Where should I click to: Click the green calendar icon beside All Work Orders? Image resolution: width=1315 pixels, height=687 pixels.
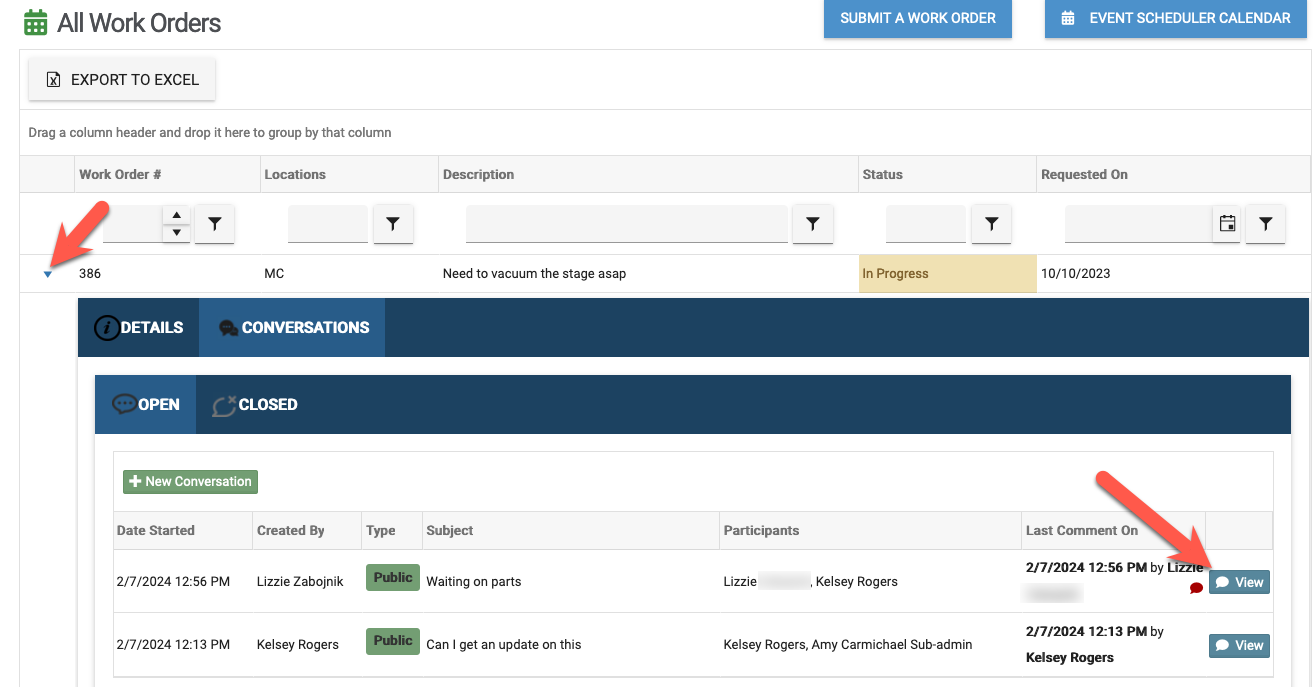tap(36, 22)
